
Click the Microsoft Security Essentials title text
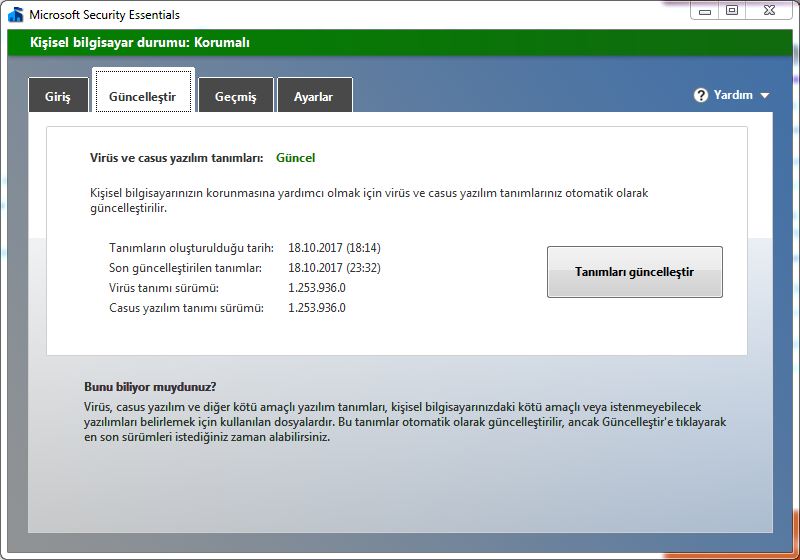pyautogui.click(x=105, y=15)
